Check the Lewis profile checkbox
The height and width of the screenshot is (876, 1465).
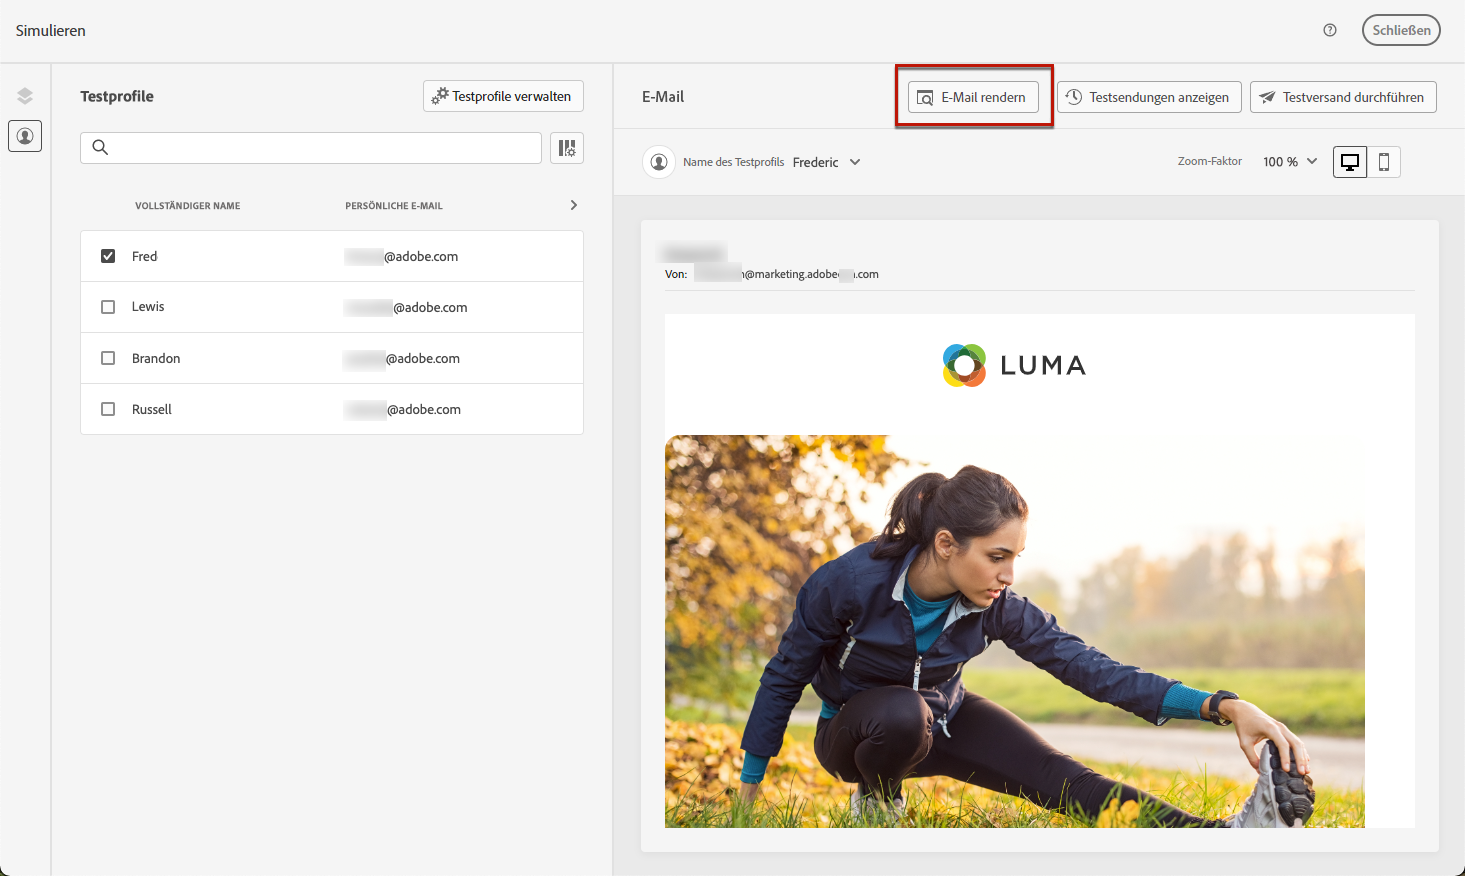pyautogui.click(x=108, y=307)
